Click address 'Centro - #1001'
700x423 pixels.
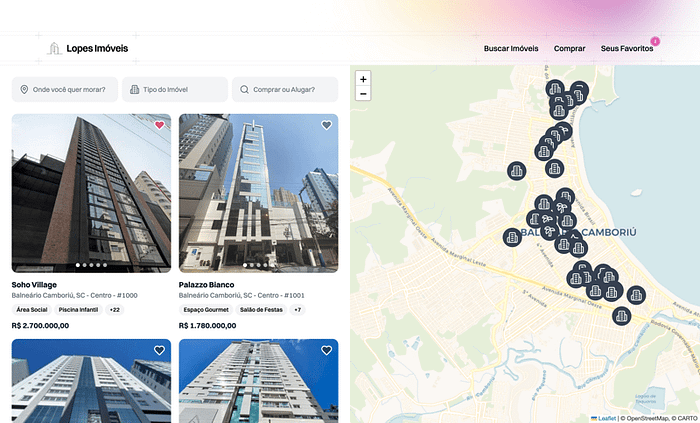(280, 295)
